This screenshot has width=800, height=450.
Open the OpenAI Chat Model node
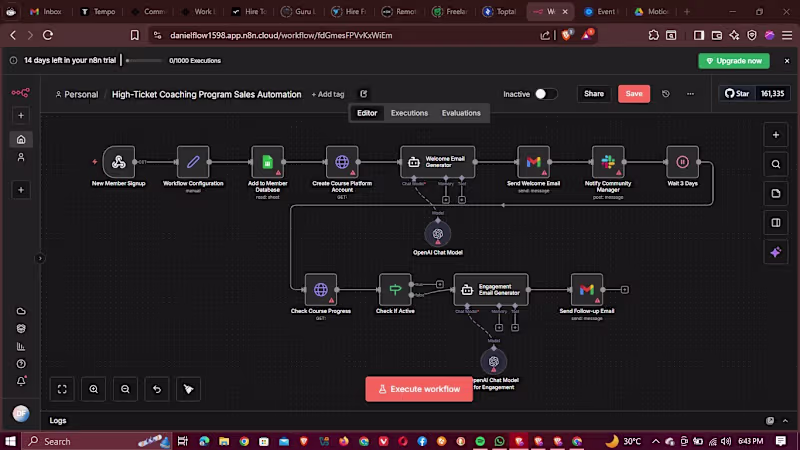pyautogui.click(x=438, y=234)
